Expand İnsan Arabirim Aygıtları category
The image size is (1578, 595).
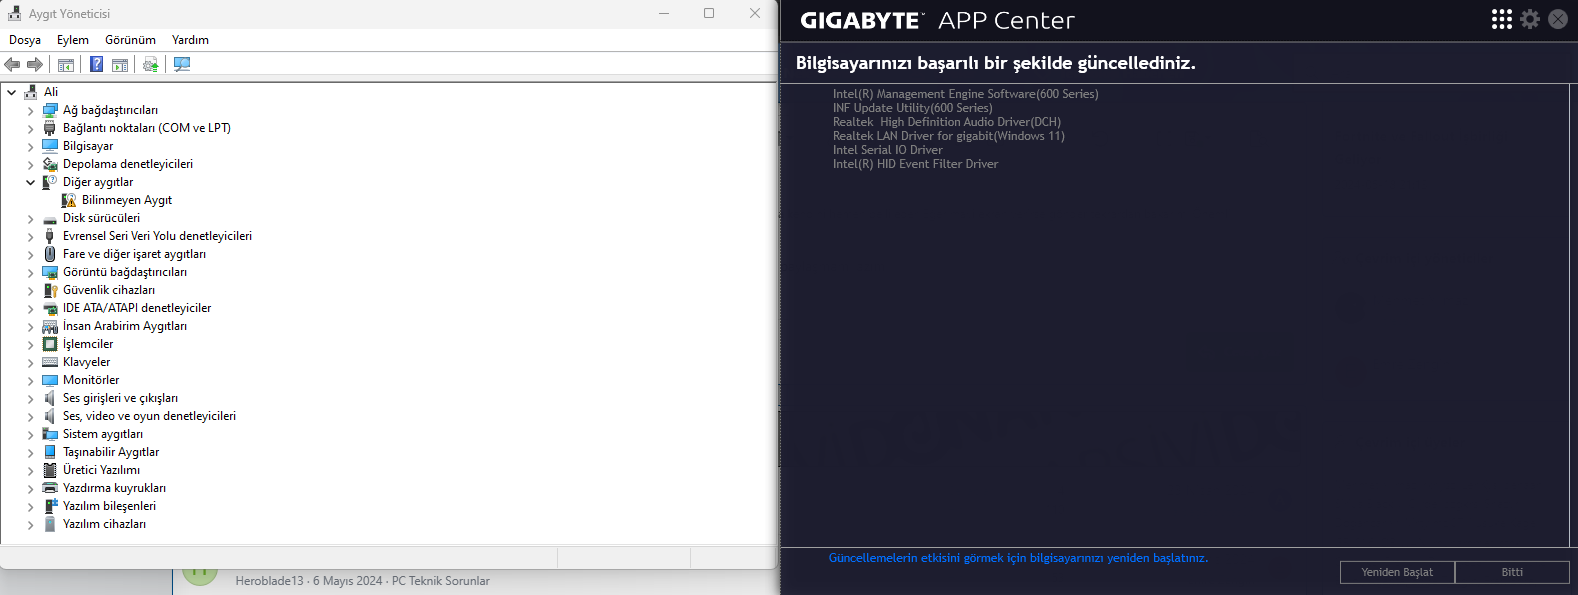[30, 326]
